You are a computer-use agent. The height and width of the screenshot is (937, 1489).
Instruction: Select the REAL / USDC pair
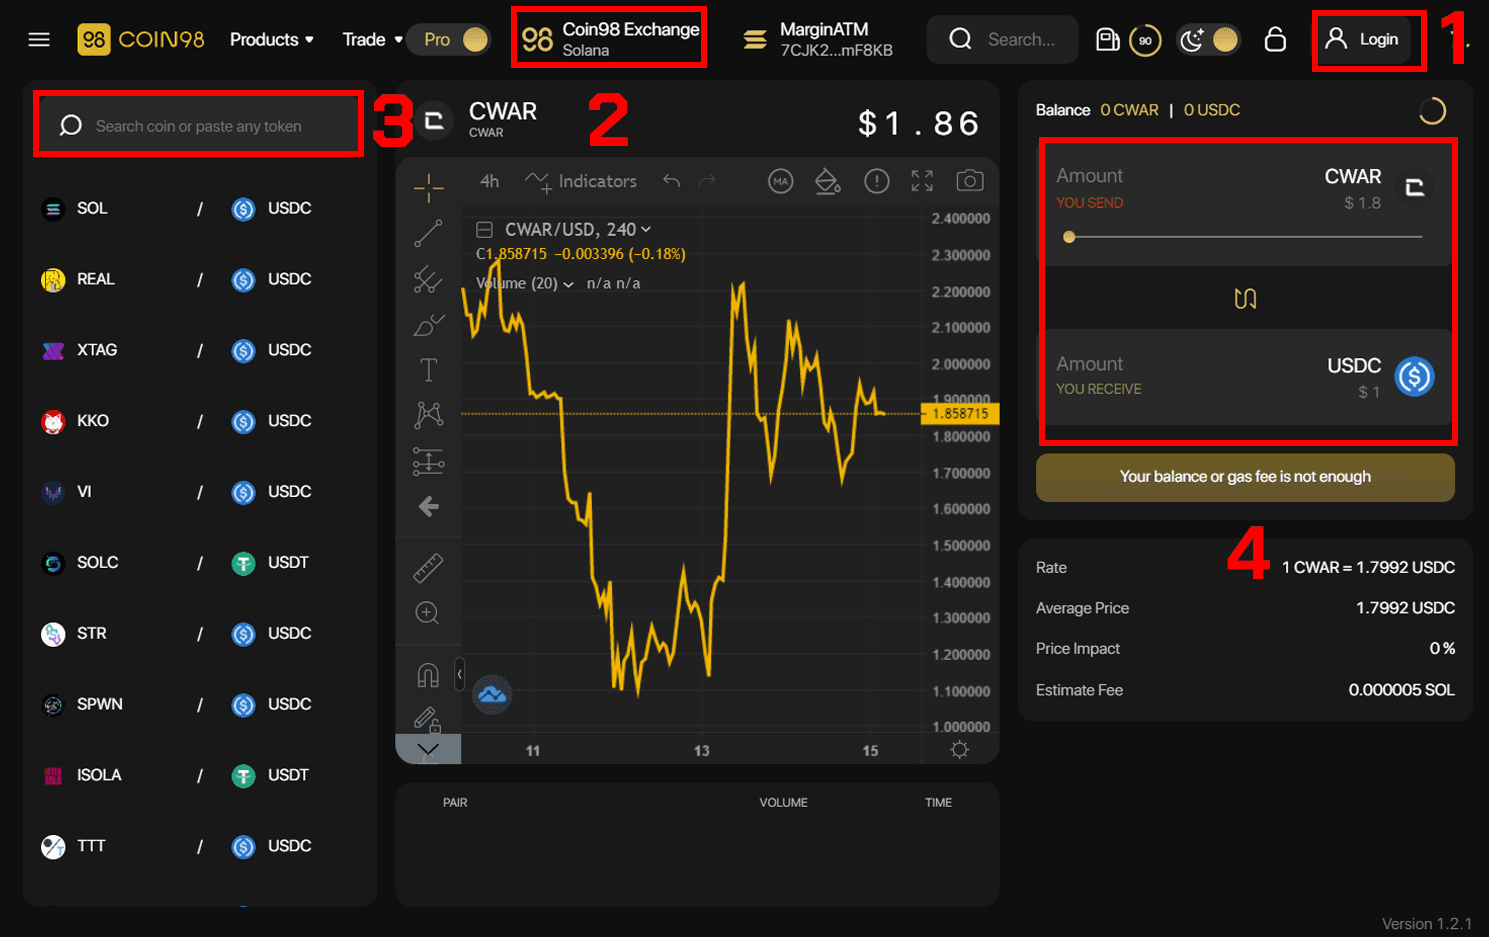199,279
